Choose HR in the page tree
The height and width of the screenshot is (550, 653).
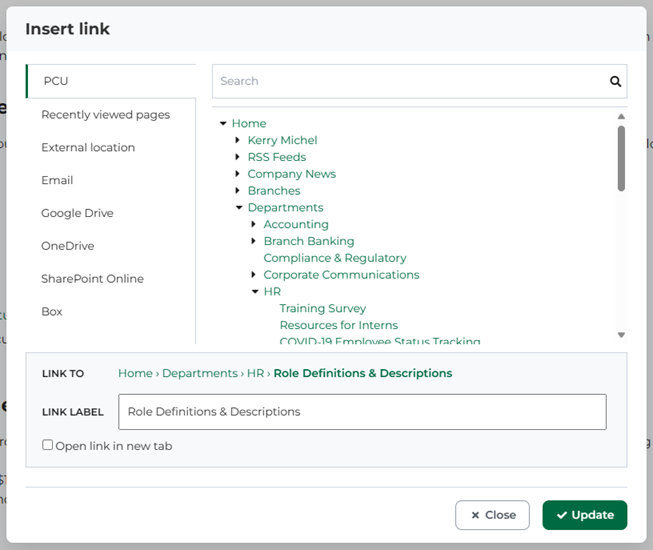tap(272, 291)
